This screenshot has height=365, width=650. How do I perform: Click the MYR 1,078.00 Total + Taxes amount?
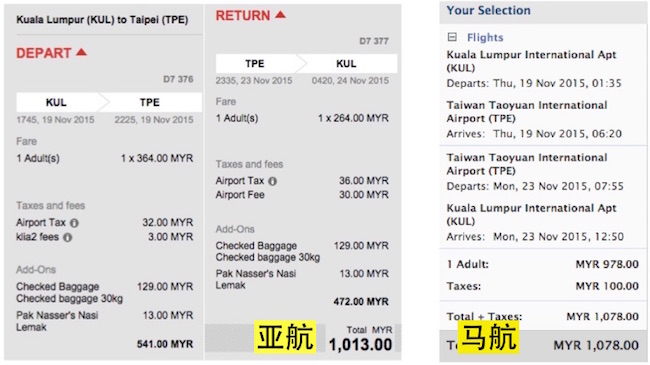pyautogui.click(x=602, y=316)
